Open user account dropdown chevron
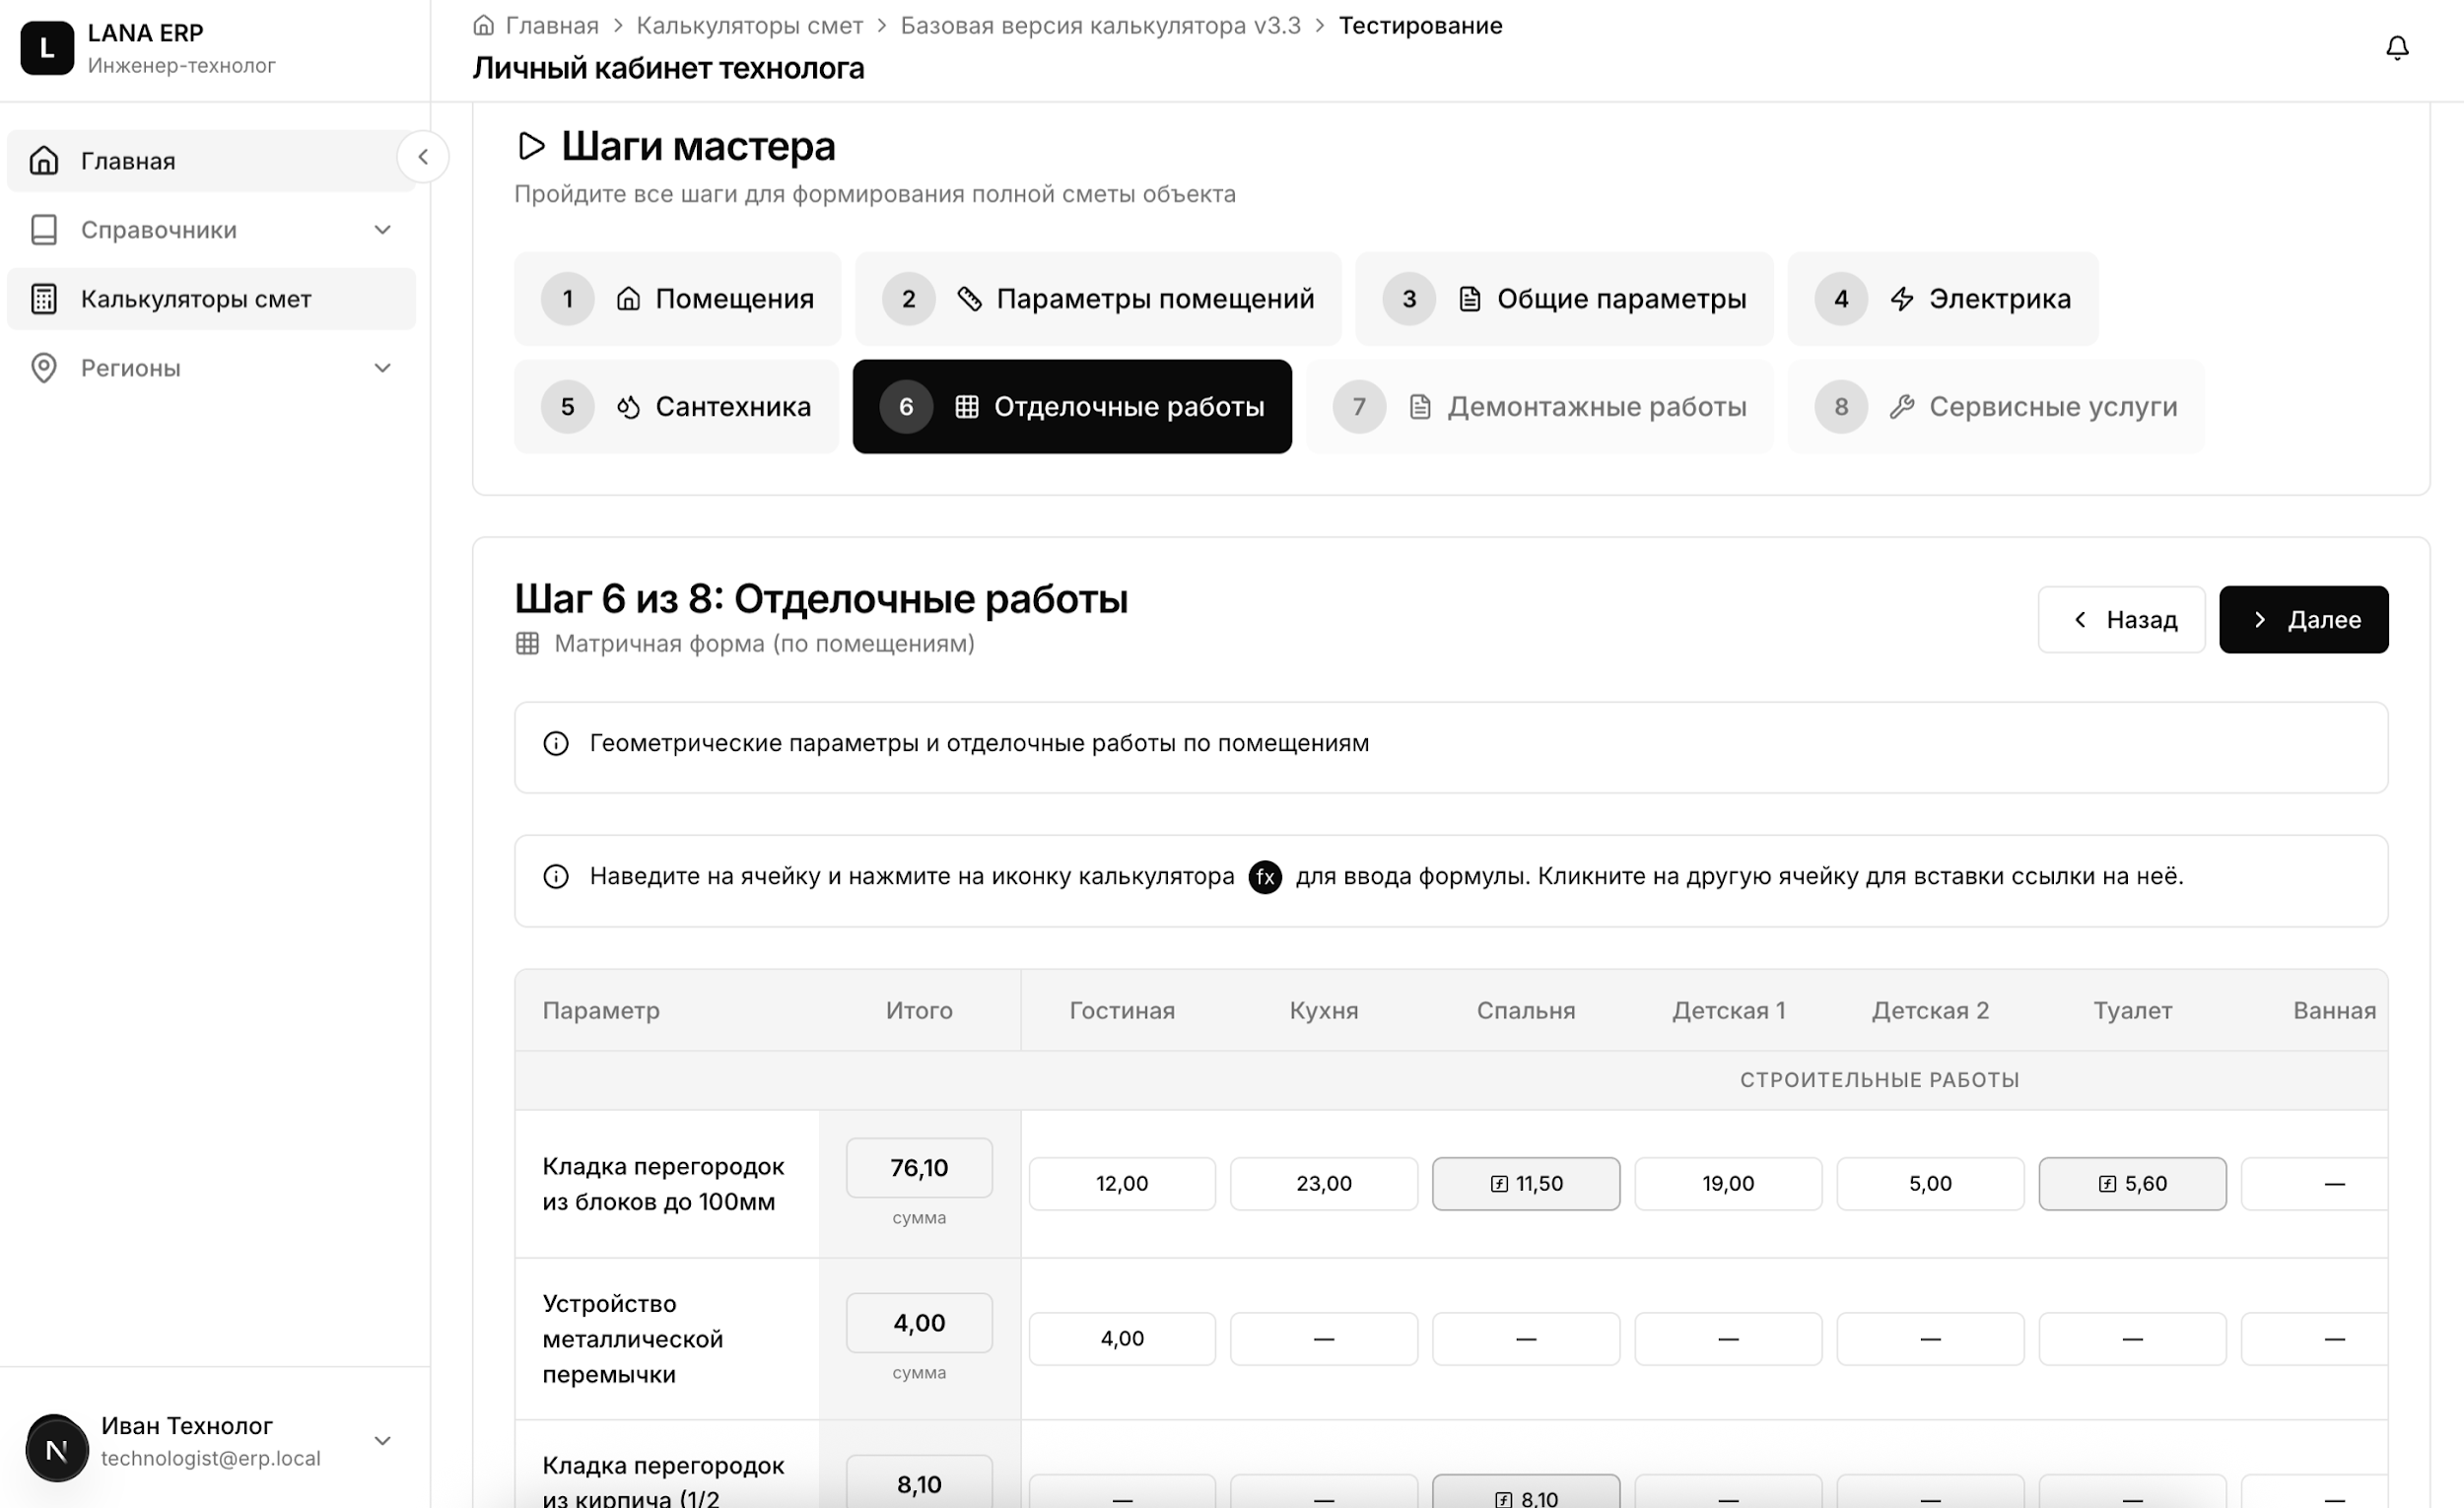The height and width of the screenshot is (1508, 2464). (382, 1440)
